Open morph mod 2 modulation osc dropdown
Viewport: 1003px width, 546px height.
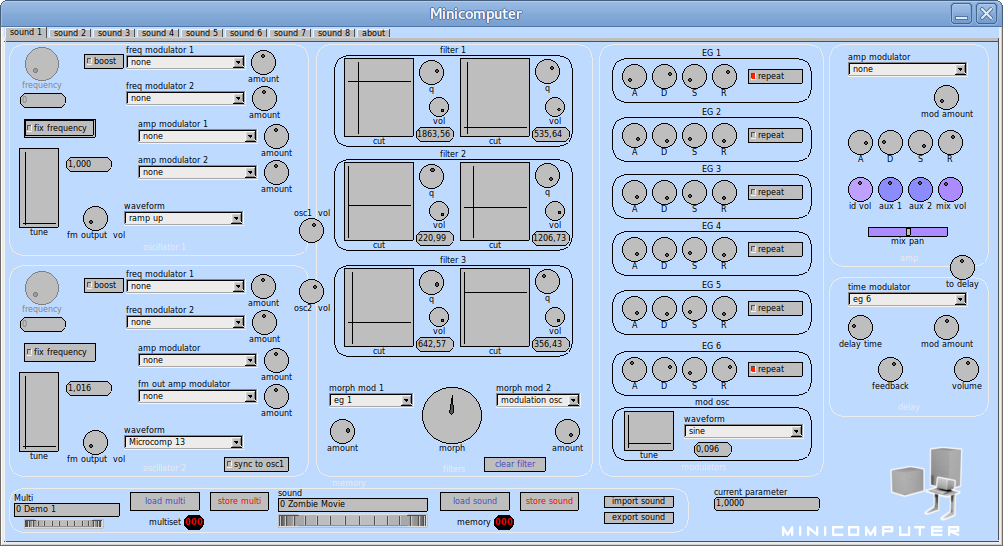tap(538, 400)
